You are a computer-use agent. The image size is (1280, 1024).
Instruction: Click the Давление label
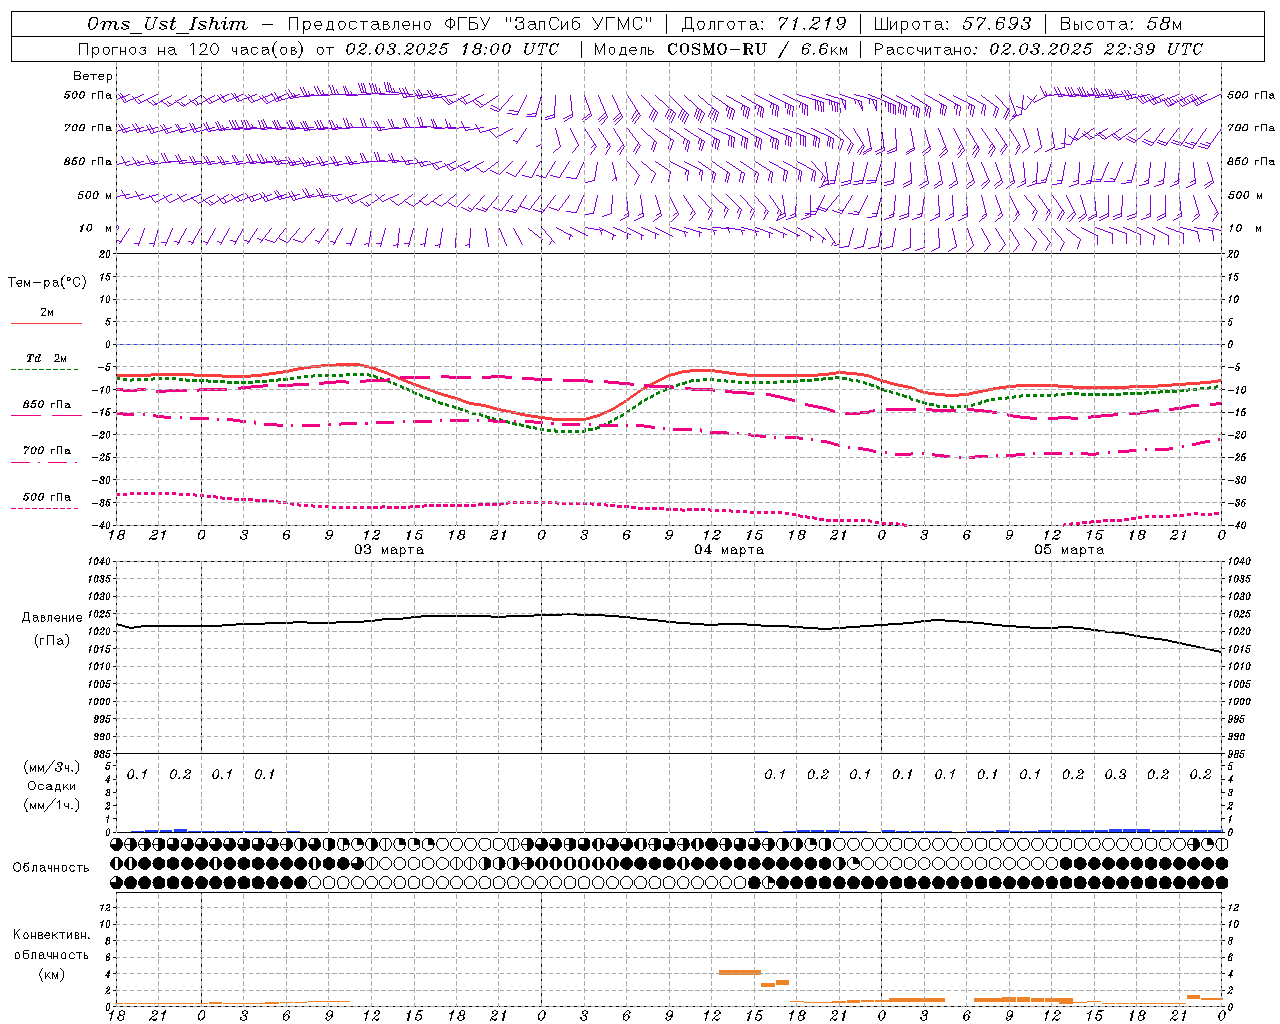click(x=52, y=618)
